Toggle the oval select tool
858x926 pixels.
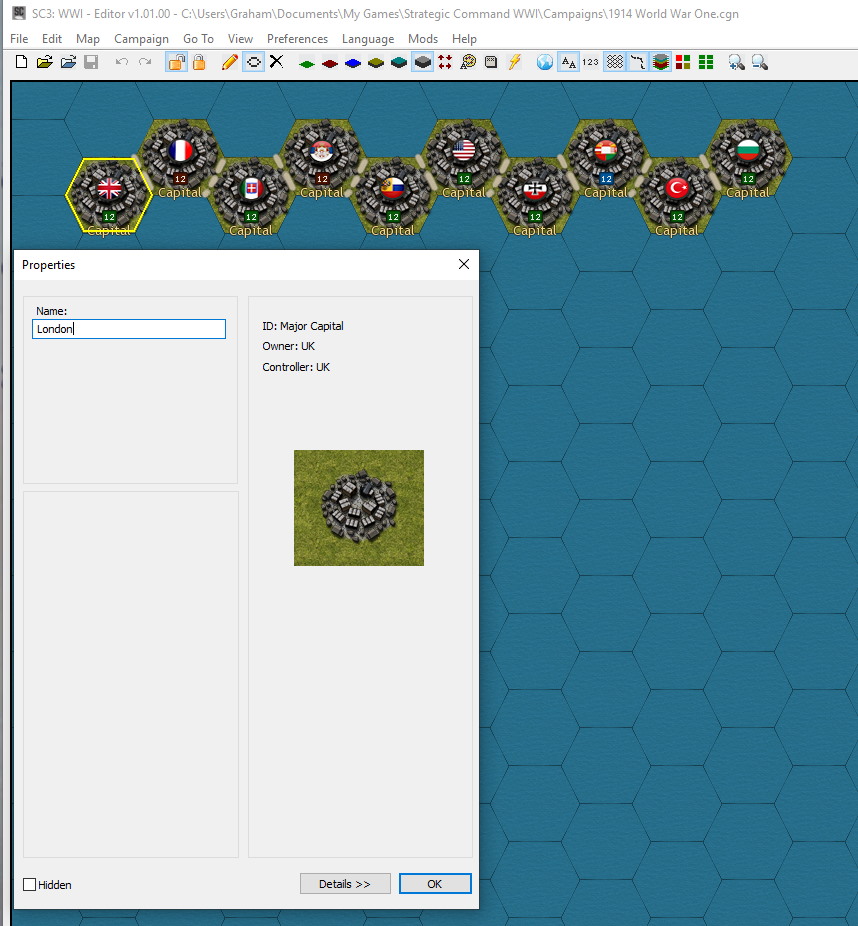(253, 62)
